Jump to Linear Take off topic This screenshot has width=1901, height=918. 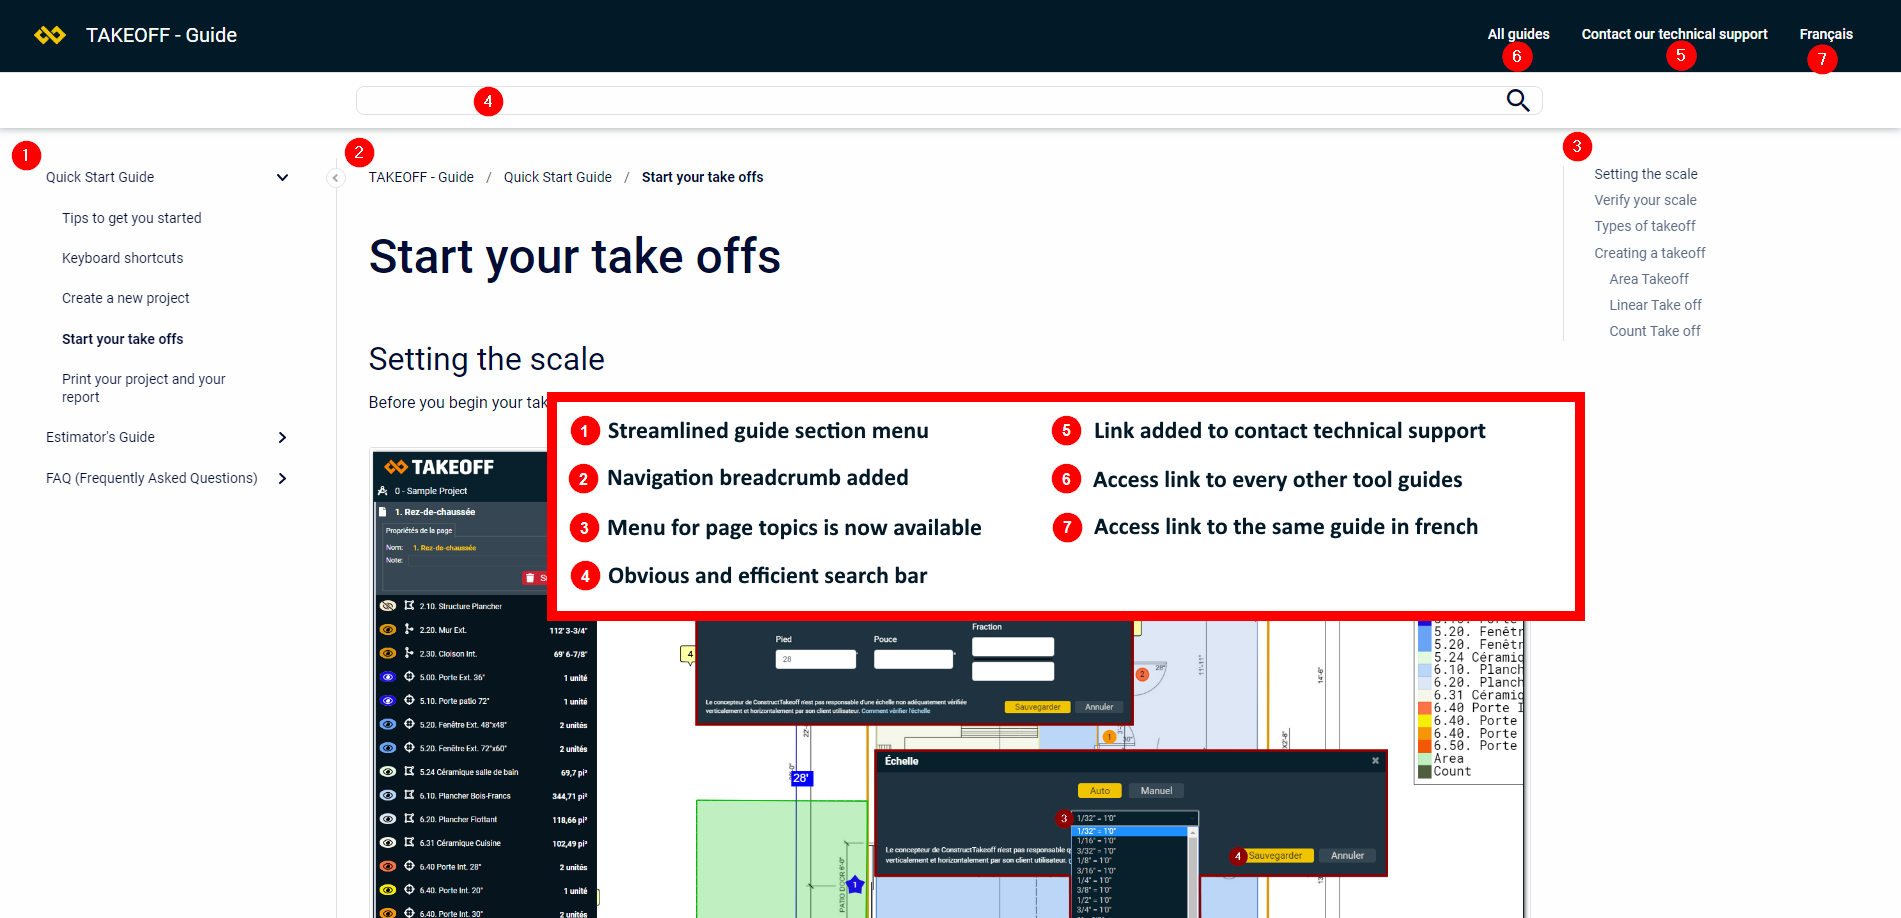[1655, 305]
